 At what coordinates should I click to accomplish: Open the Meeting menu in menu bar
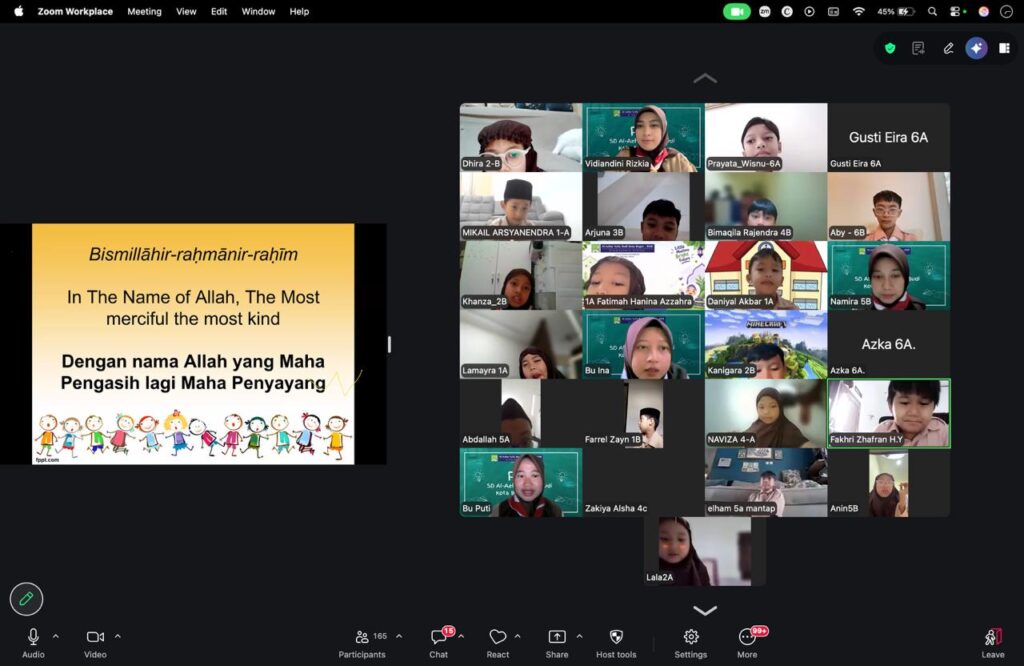tap(144, 11)
